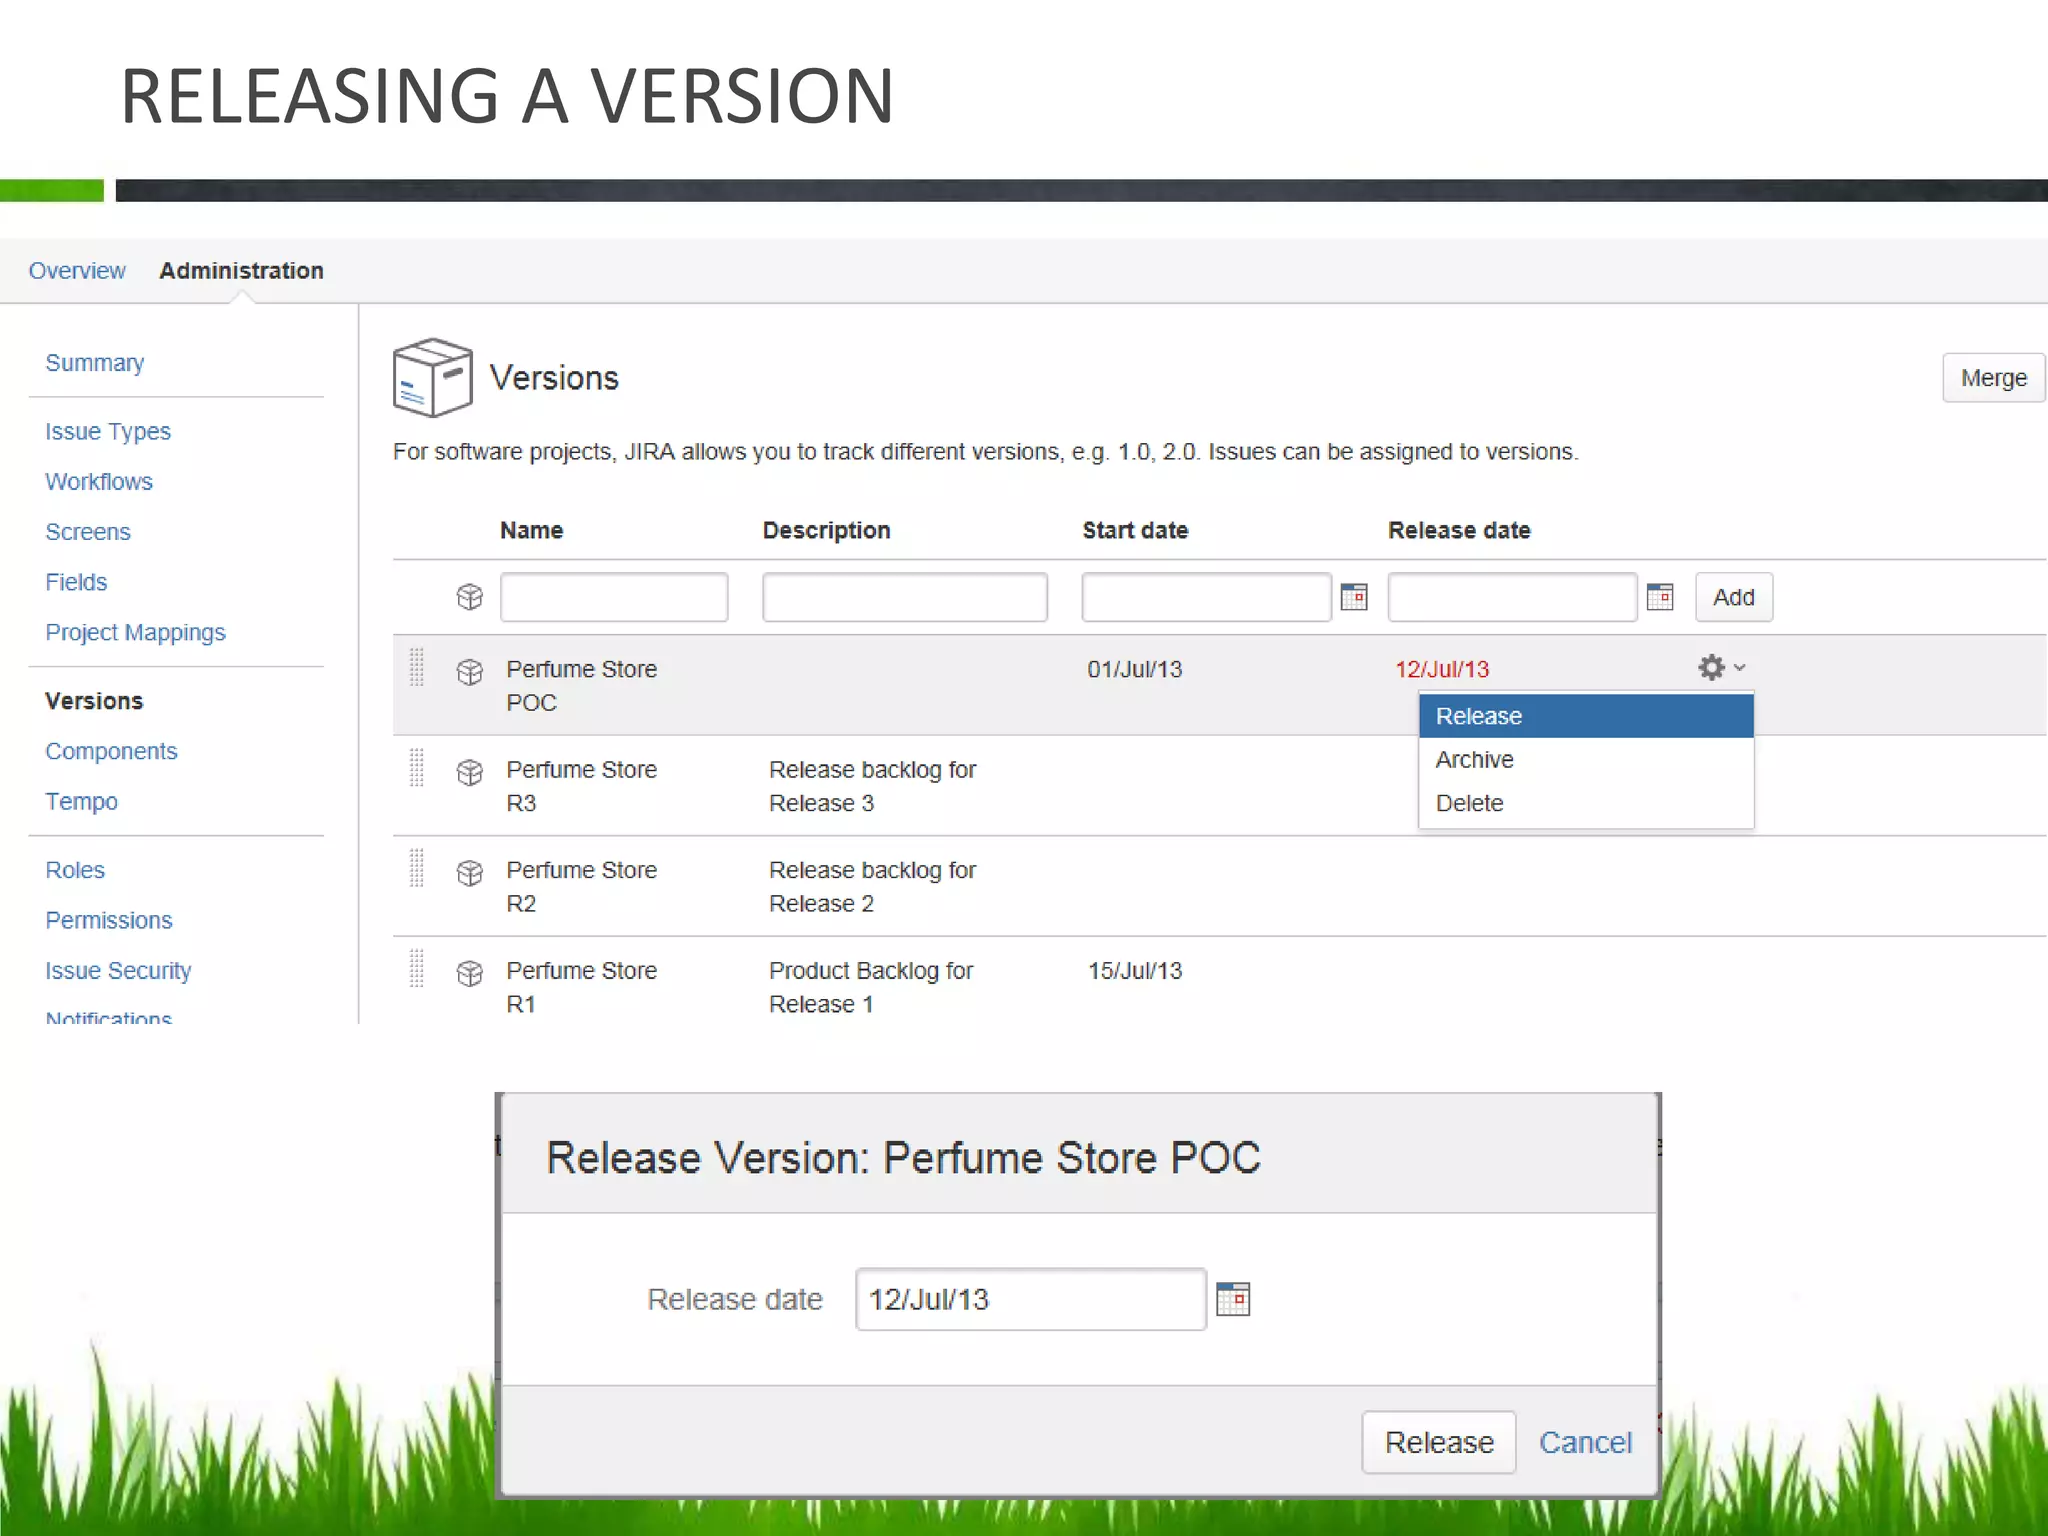
Task: Open Workflows in the sidebar
Action: click(x=99, y=481)
